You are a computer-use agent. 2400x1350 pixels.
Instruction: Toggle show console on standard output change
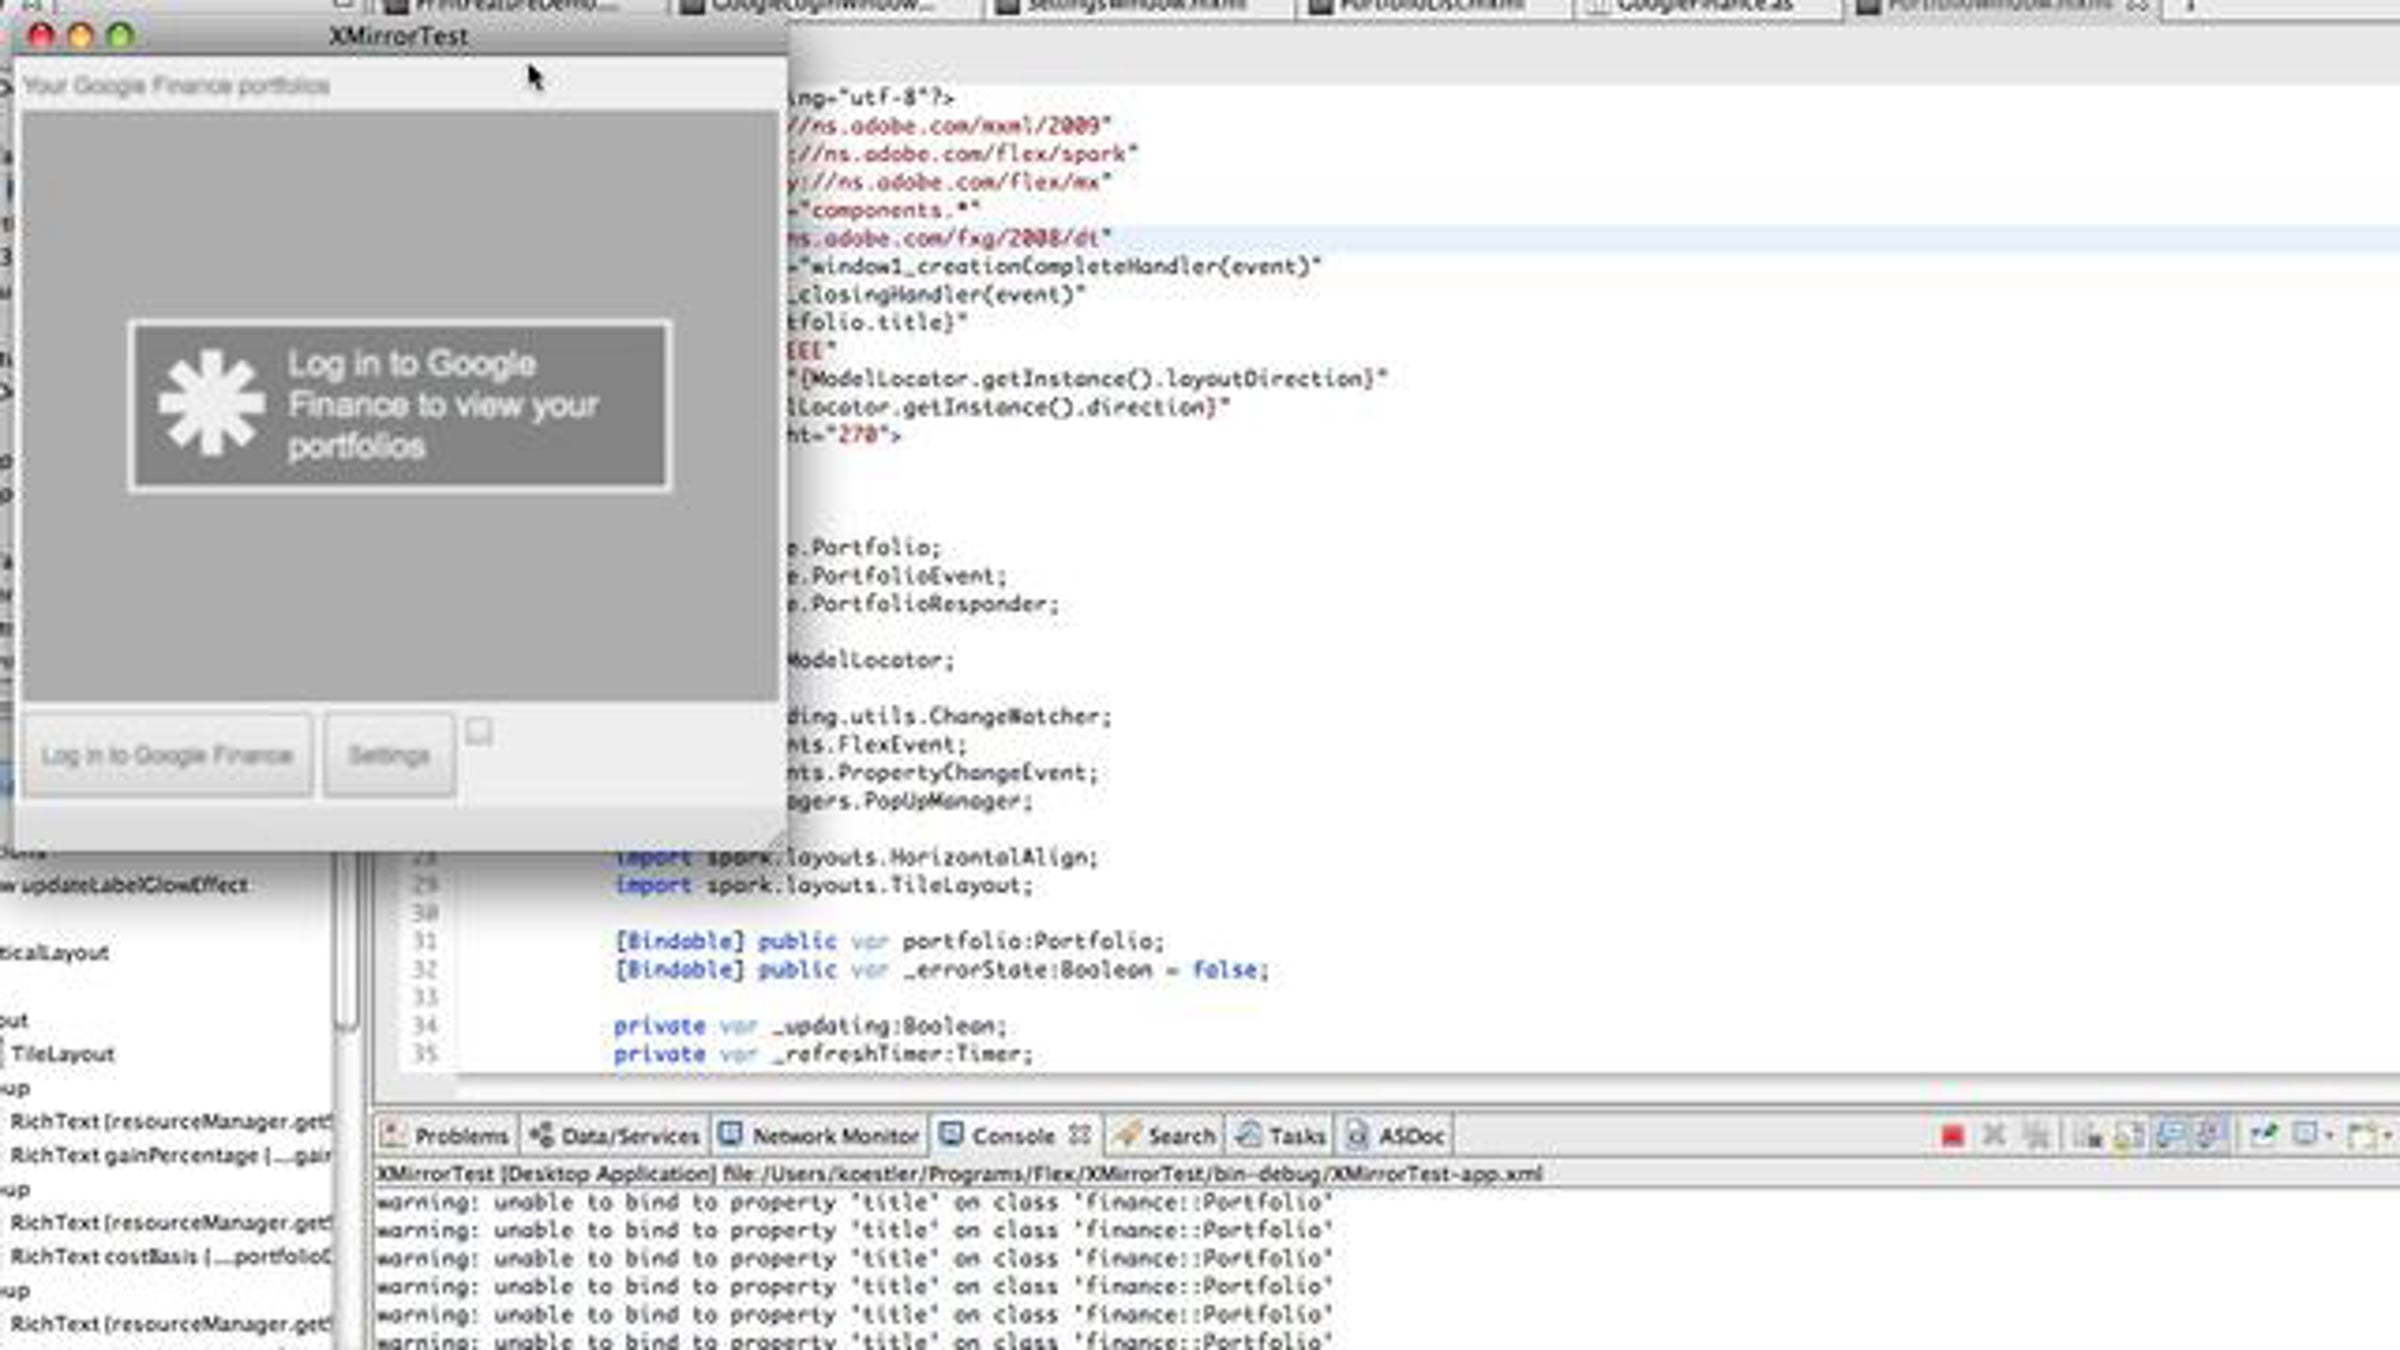[2171, 1136]
